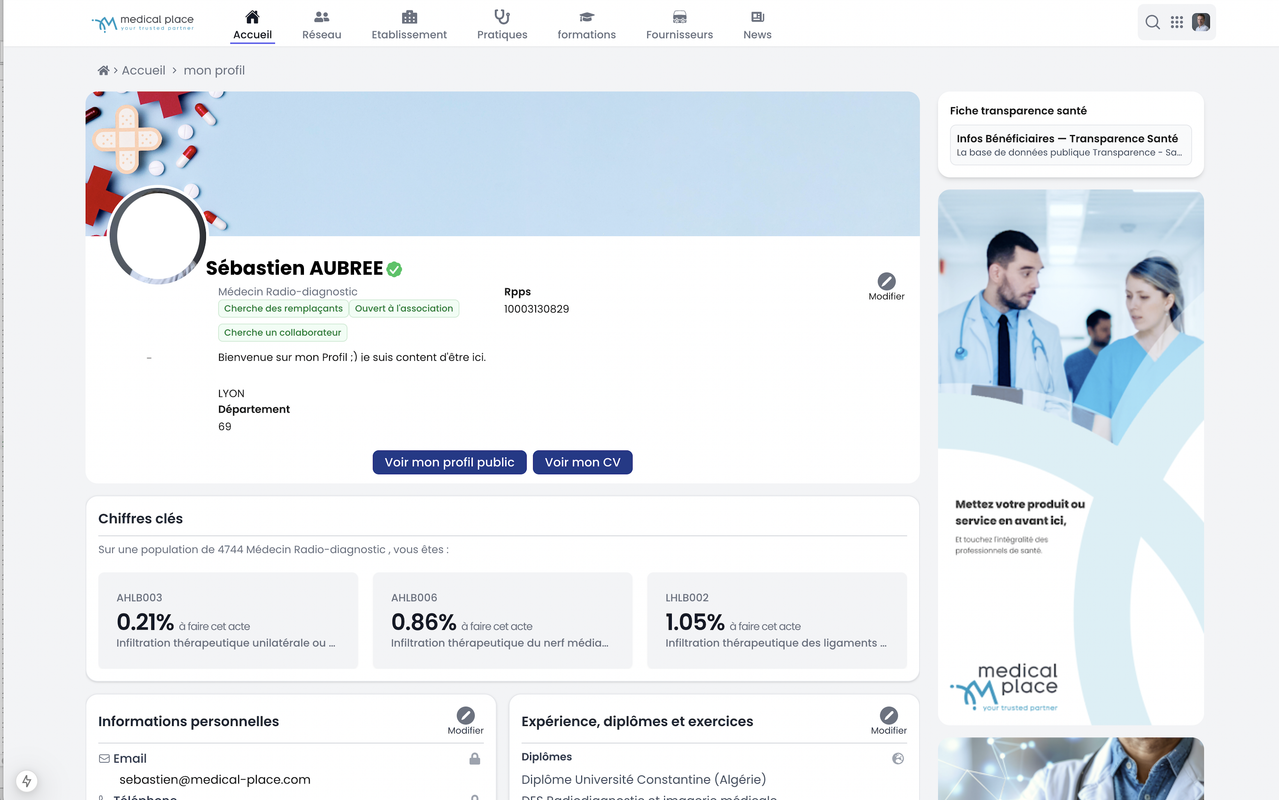Screen dimensions: 1279x800
Task: Open the AHLB006 key figure card
Action: pos(502,620)
